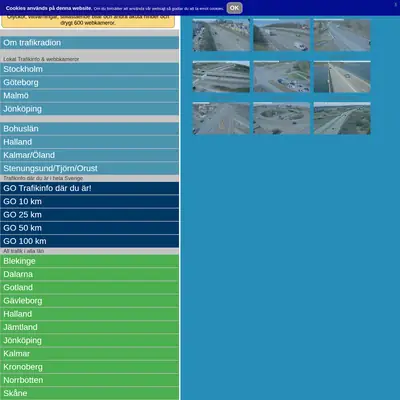Open the green Halland county entry
Image resolution: width=400 pixels, height=400 pixels.
(89, 314)
